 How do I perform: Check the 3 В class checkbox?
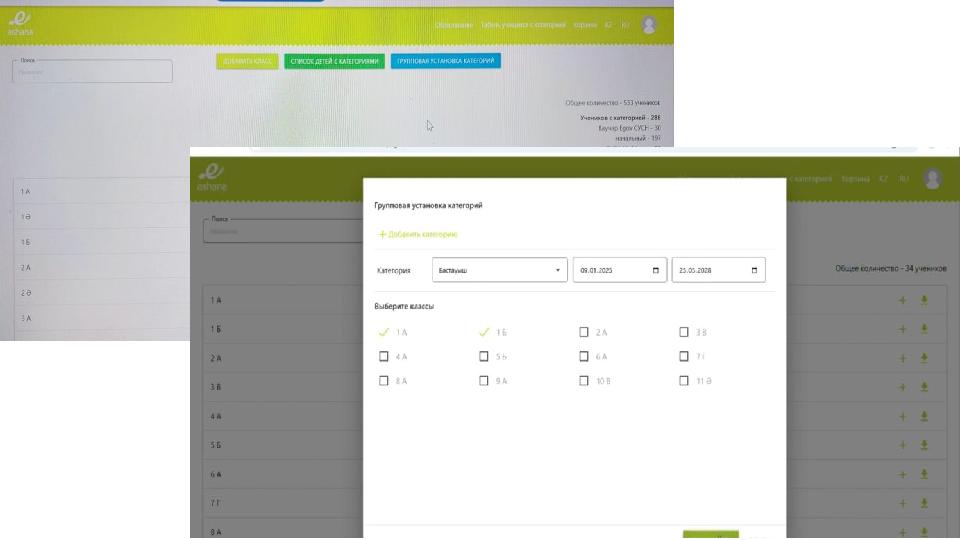coord(684,332)
